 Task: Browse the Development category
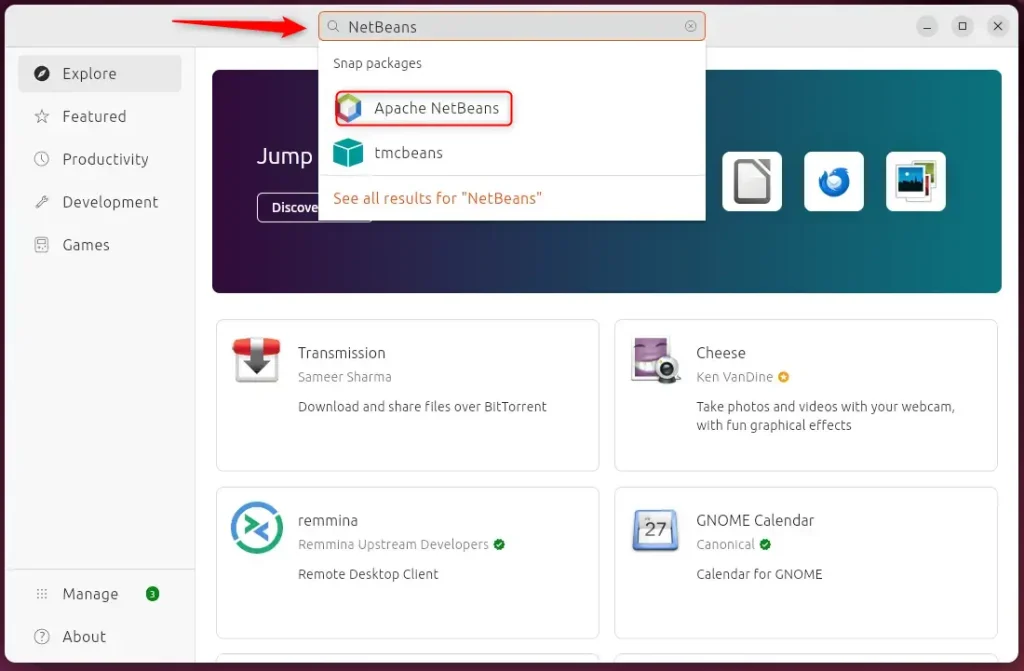point(100,202)
